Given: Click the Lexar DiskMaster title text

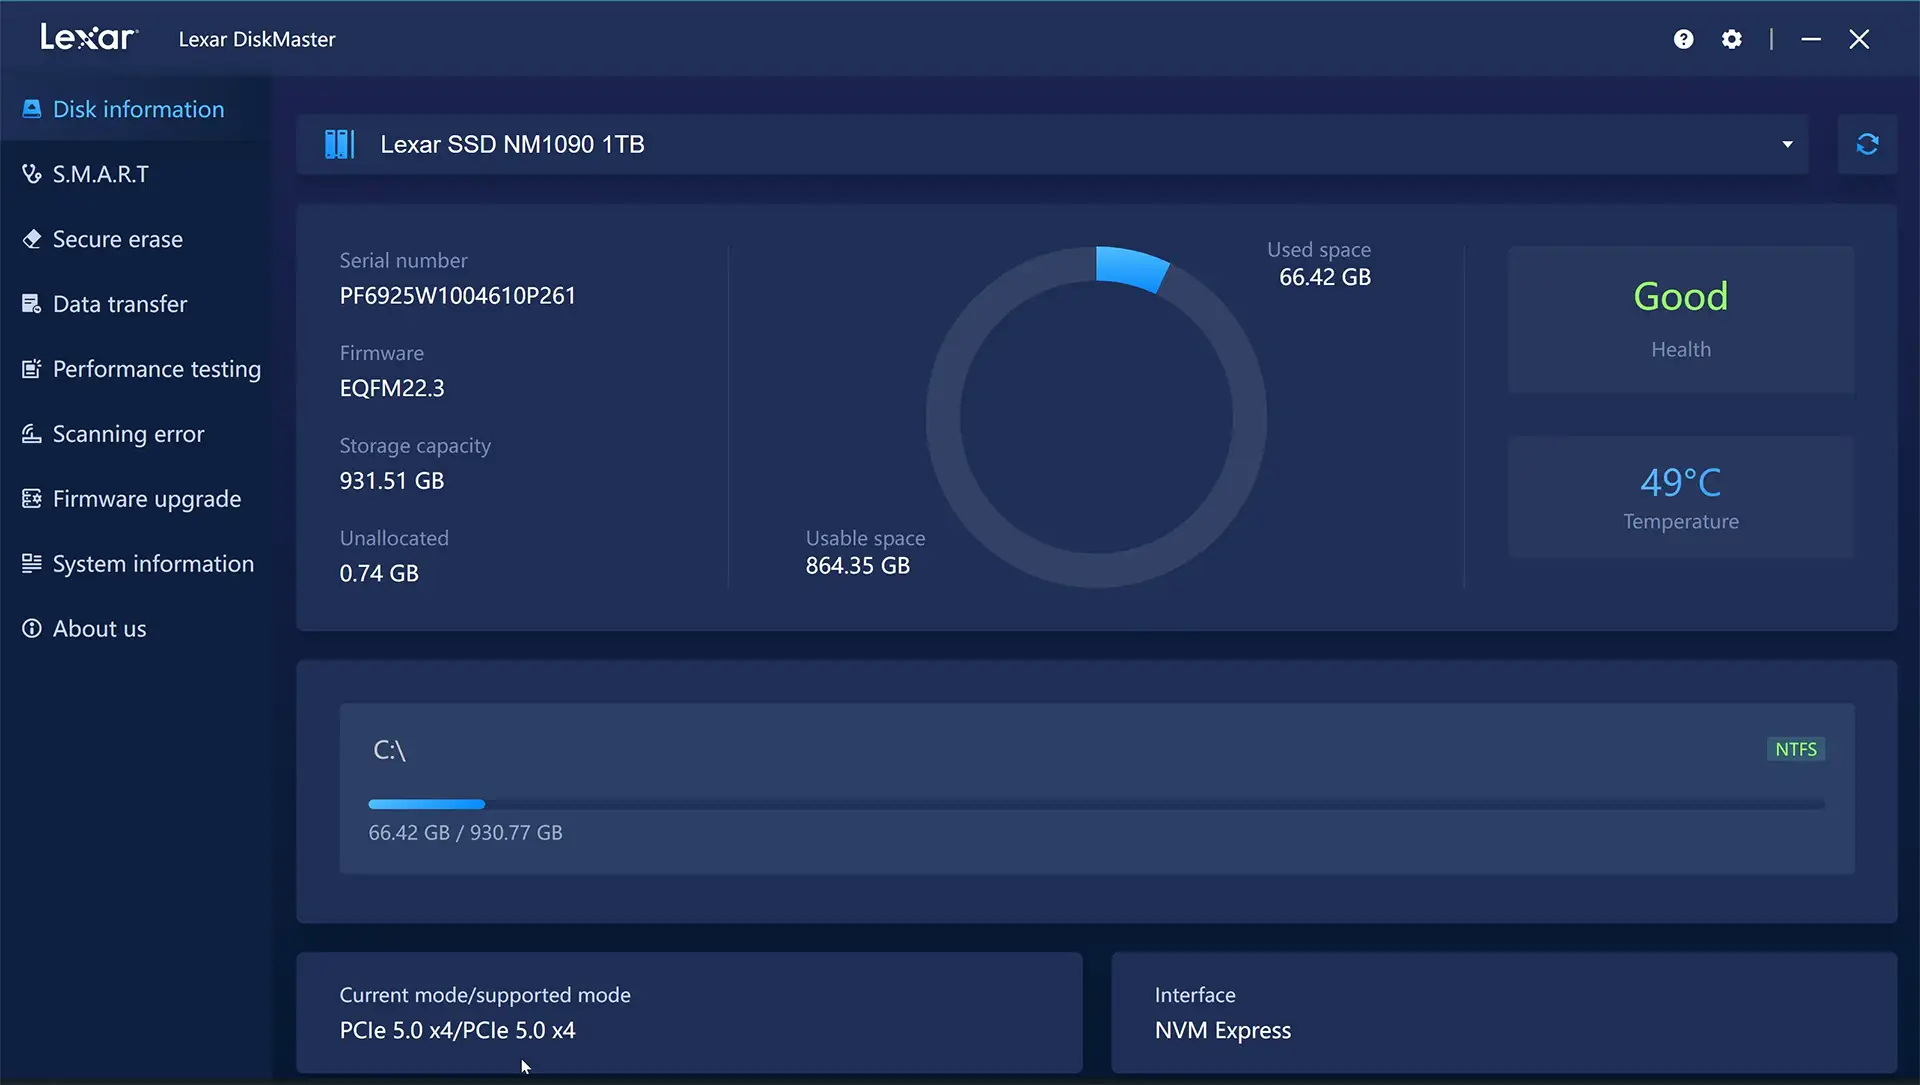Looking at the screenshot, I should click(257, 39).
